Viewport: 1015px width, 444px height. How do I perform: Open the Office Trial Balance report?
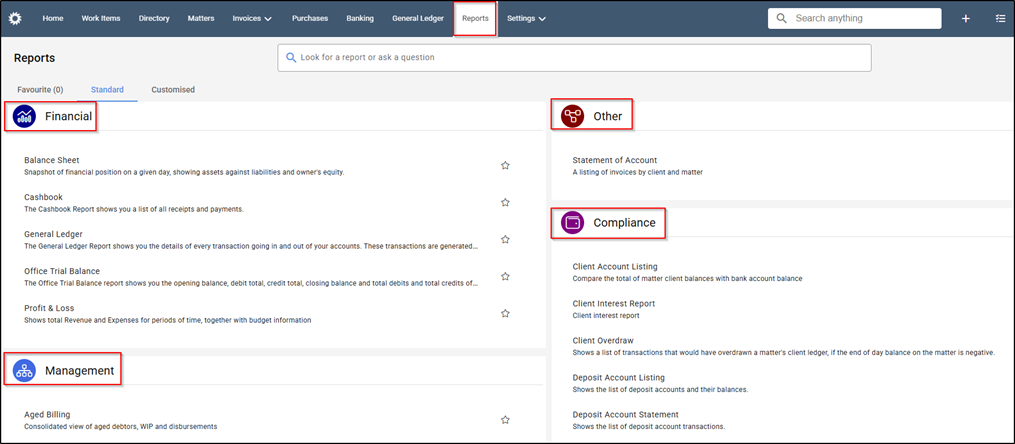click(62, 271)
